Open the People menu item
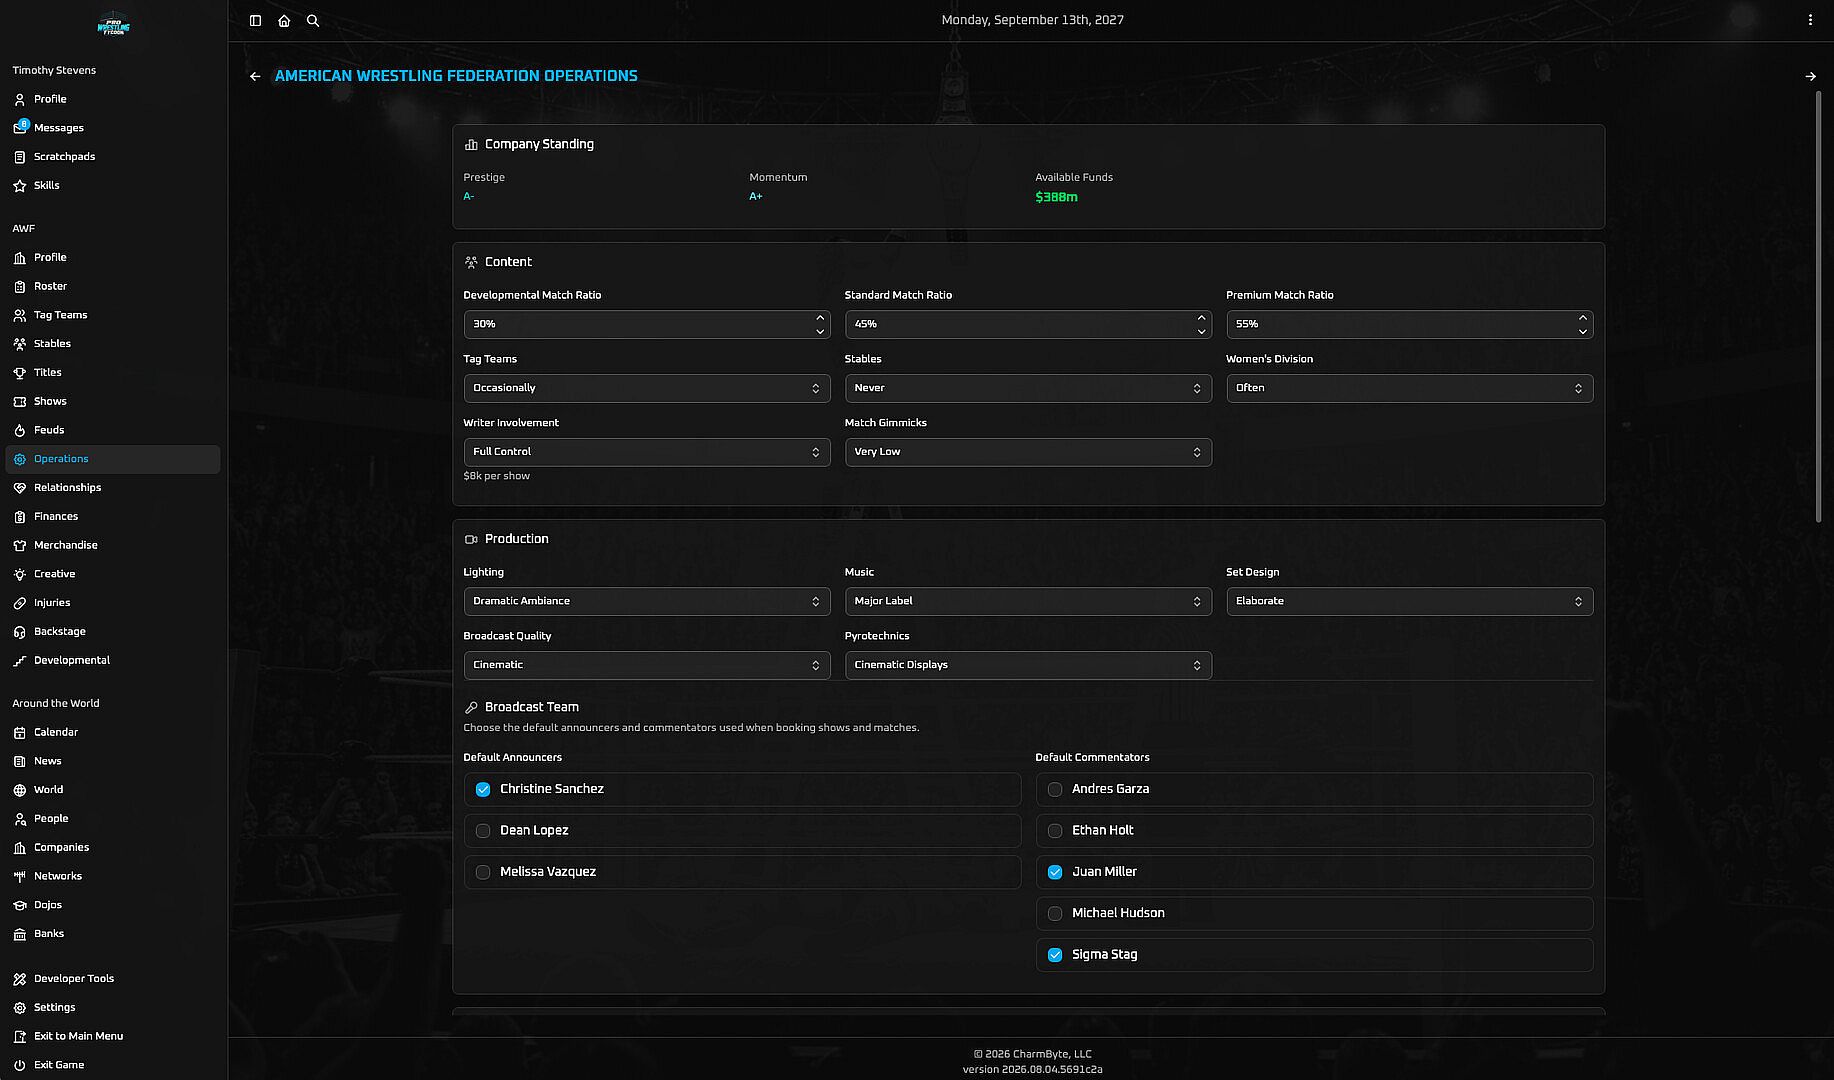The width and height of the screenshot is (1834, 1080). [112, 819]
